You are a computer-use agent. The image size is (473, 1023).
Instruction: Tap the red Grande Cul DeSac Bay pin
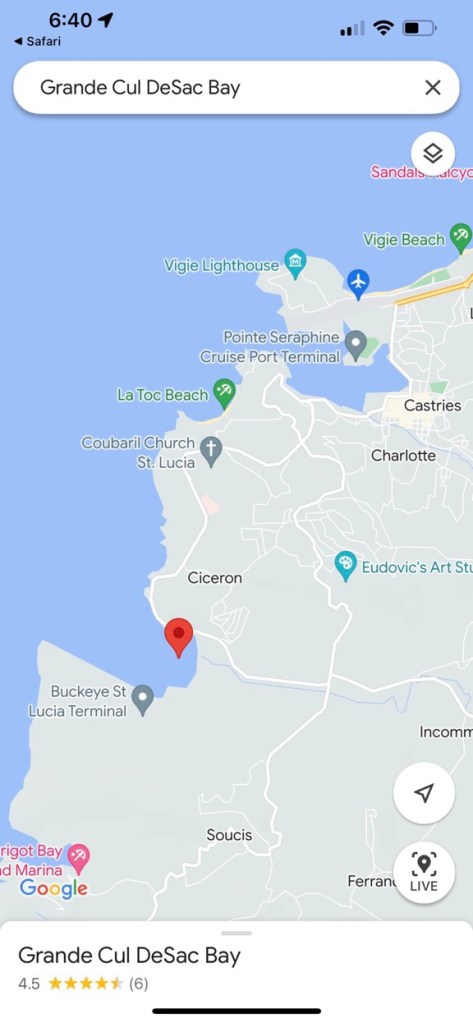tap(178, 637)
